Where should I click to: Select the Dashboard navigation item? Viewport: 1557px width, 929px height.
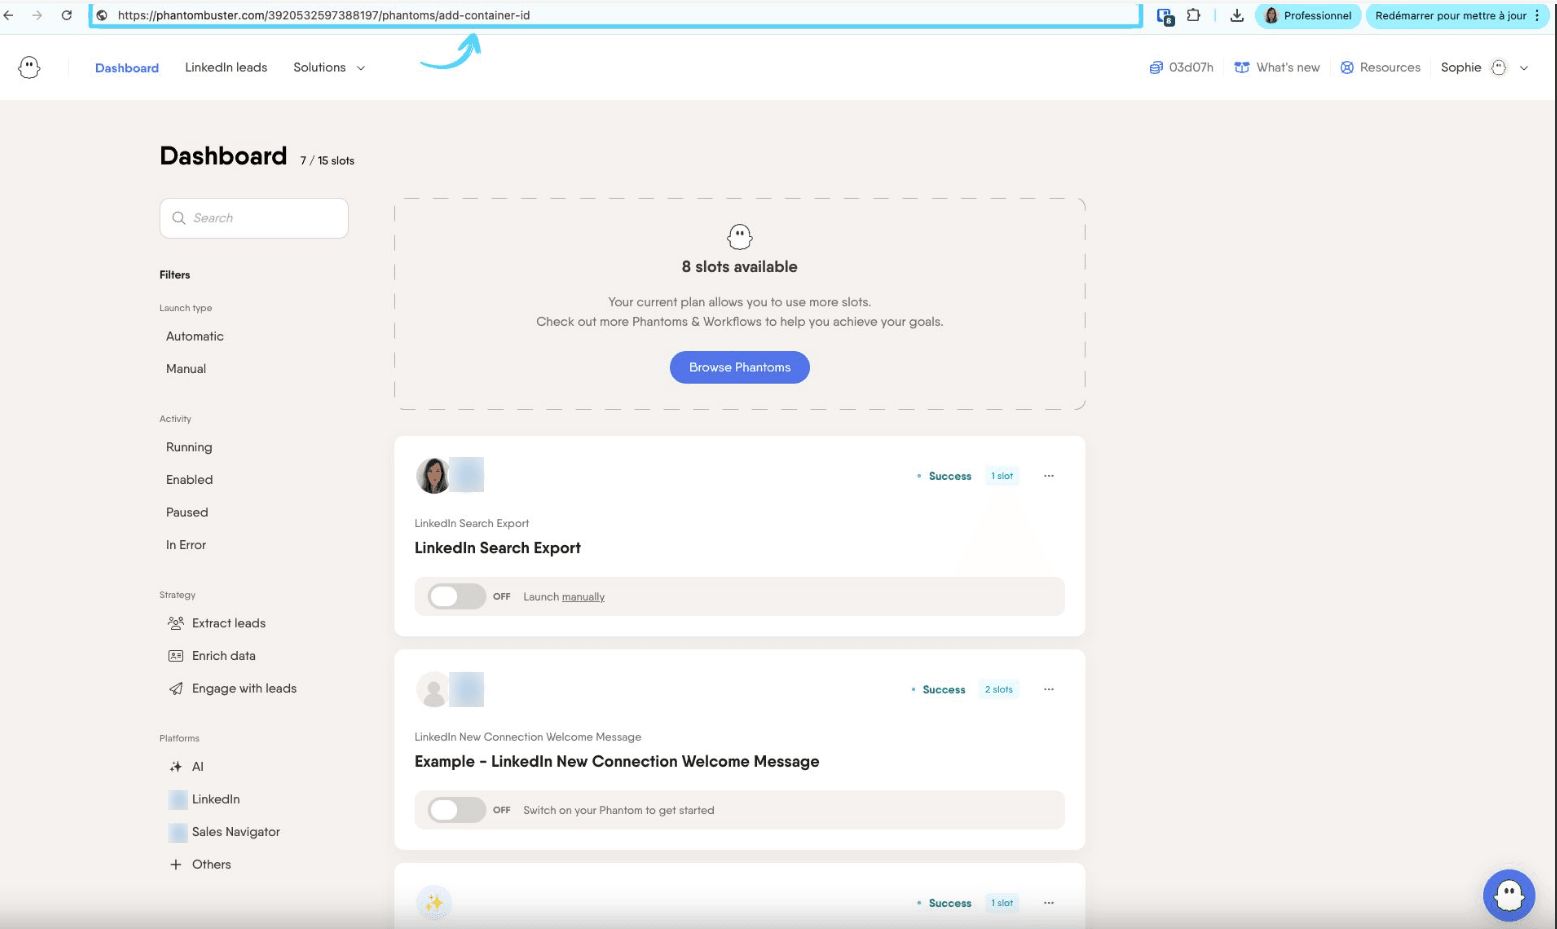point(127,67)
